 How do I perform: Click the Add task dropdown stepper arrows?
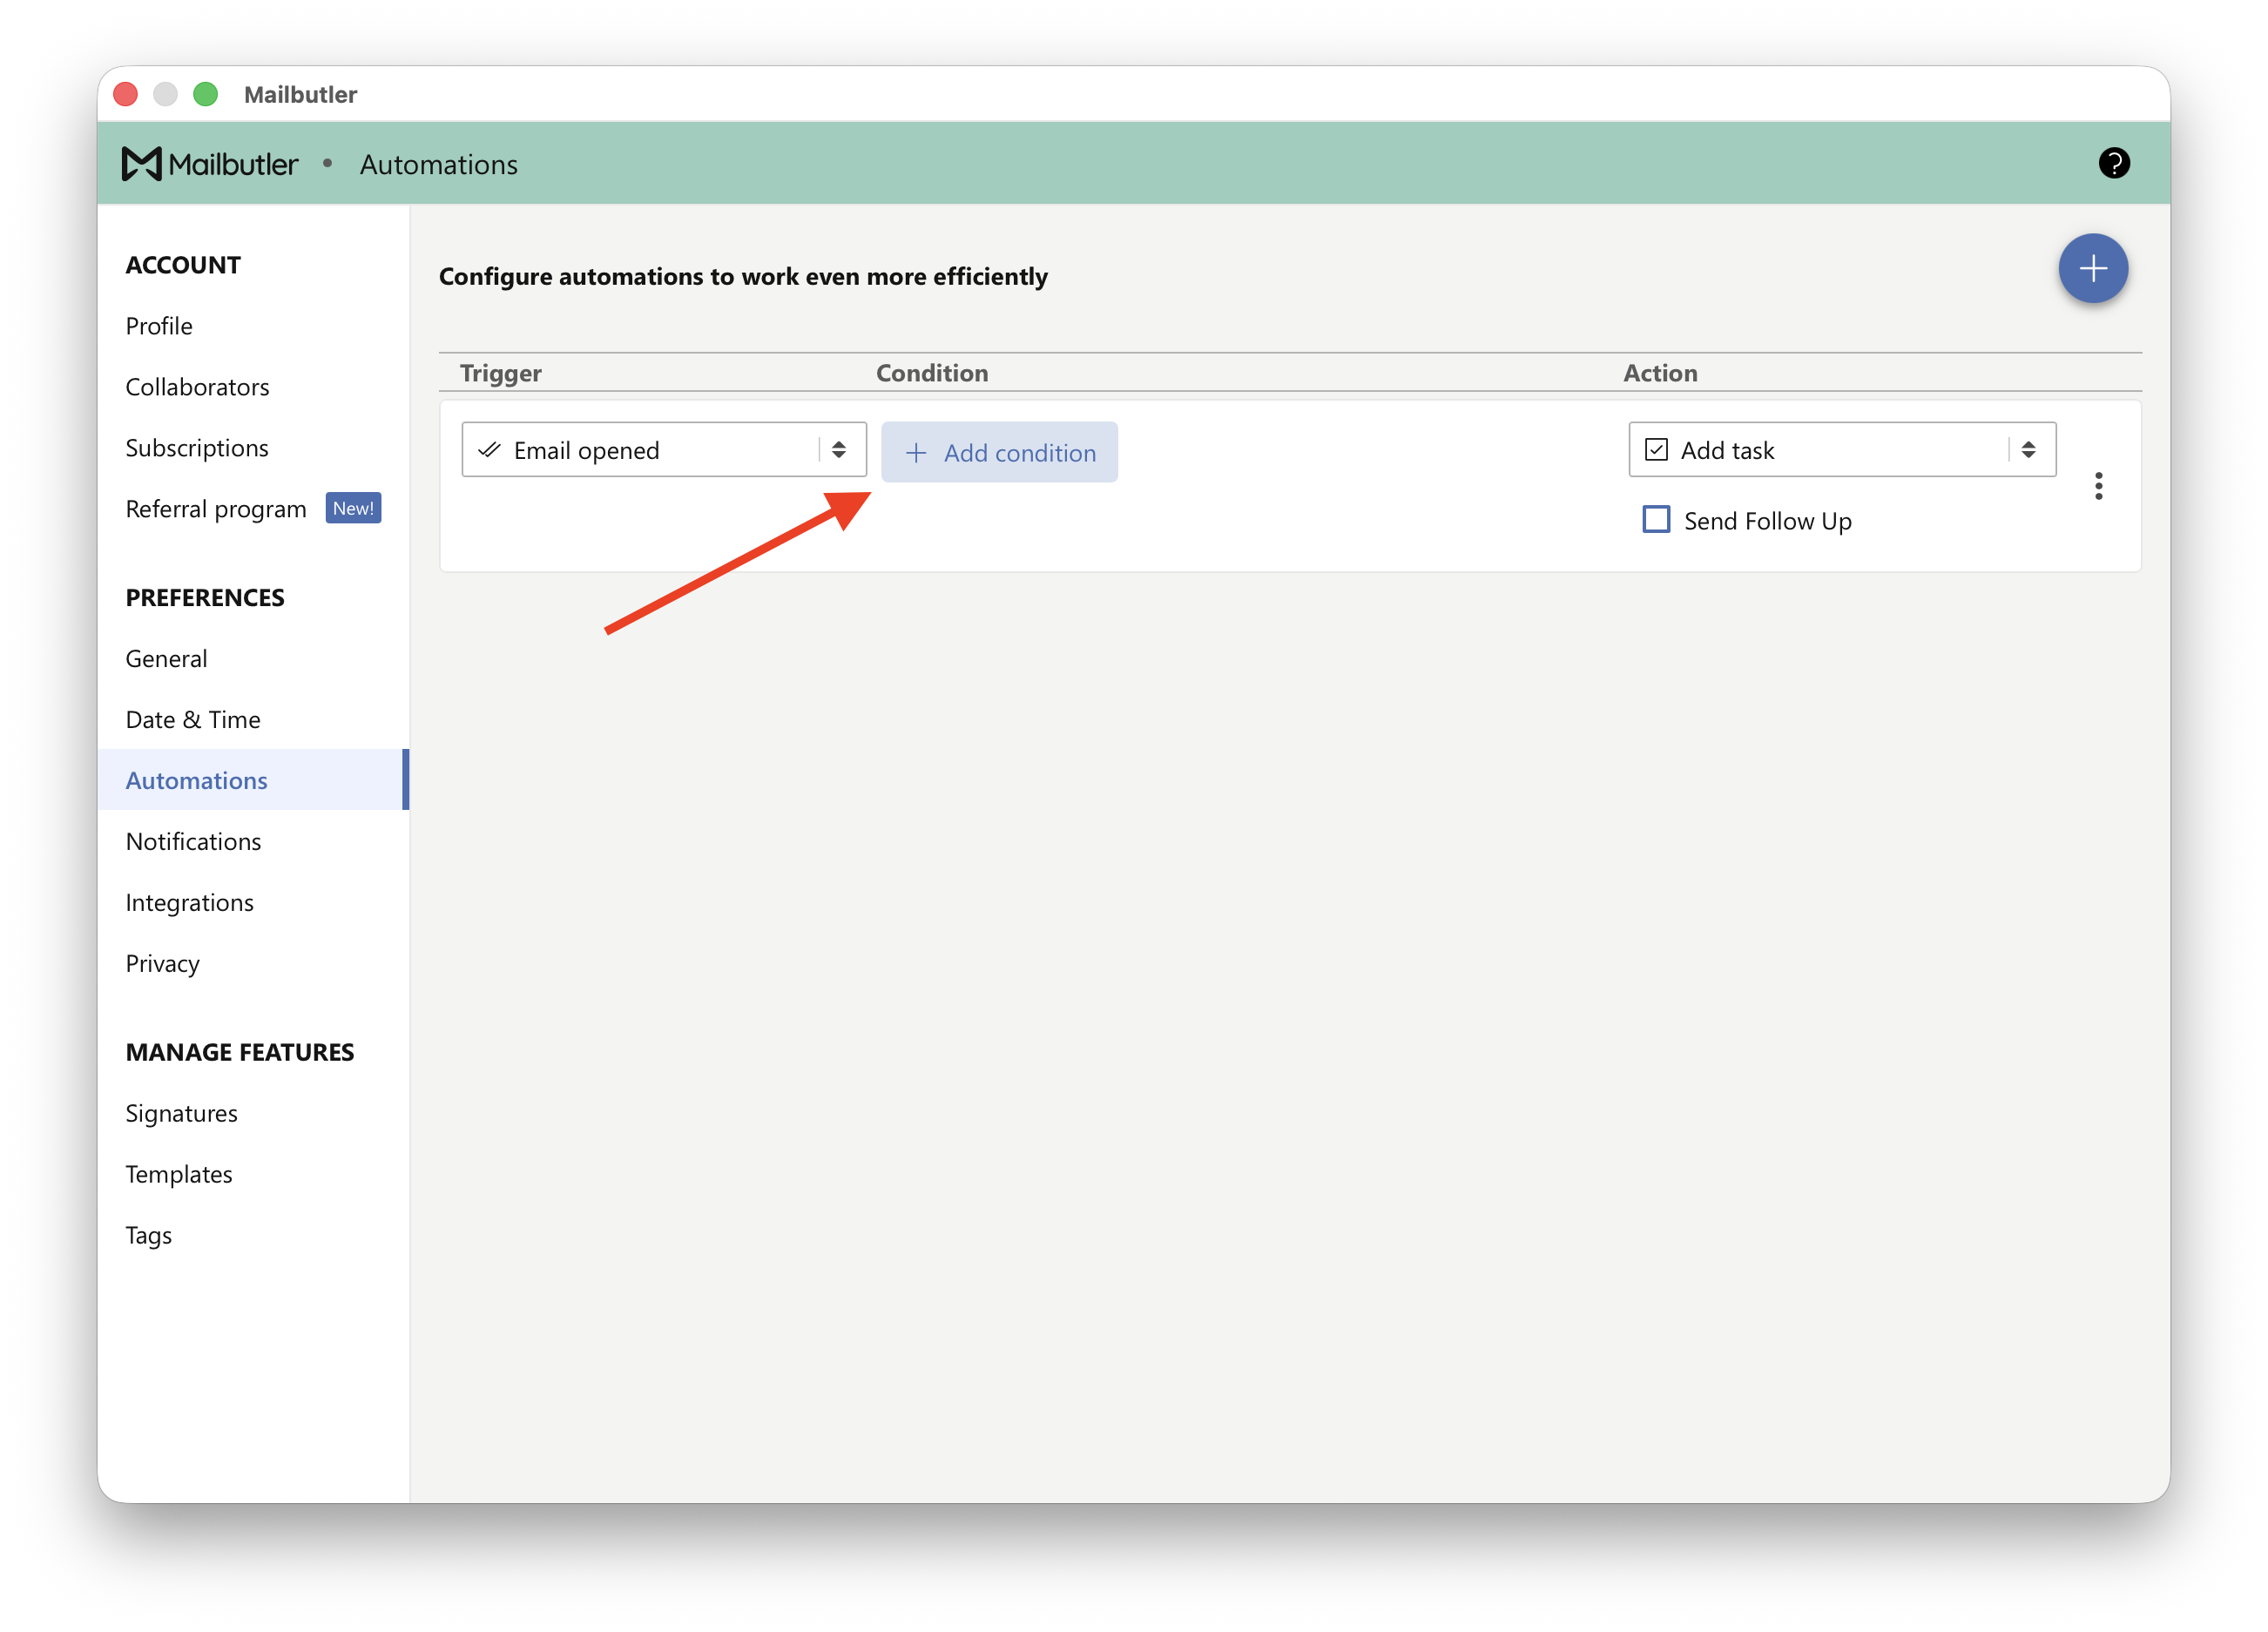point(2028,450)
